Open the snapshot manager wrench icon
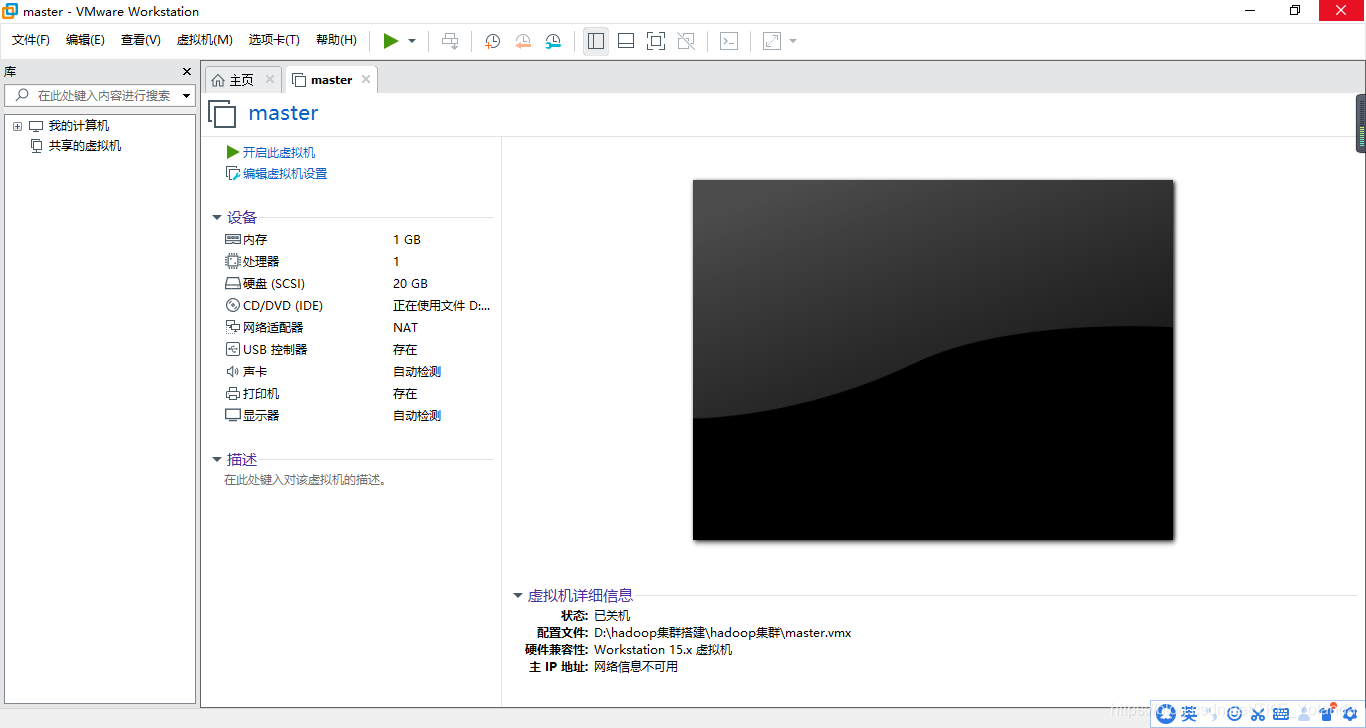 tap(553, 41)
